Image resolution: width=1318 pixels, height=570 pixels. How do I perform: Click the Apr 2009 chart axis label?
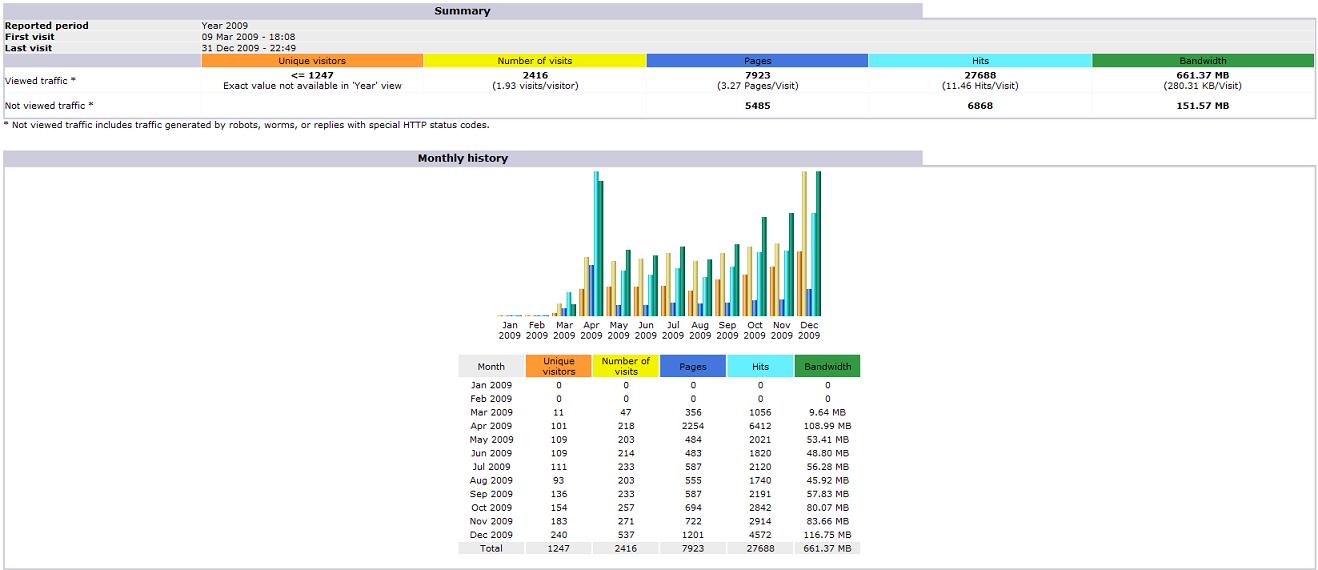point(591,330)
